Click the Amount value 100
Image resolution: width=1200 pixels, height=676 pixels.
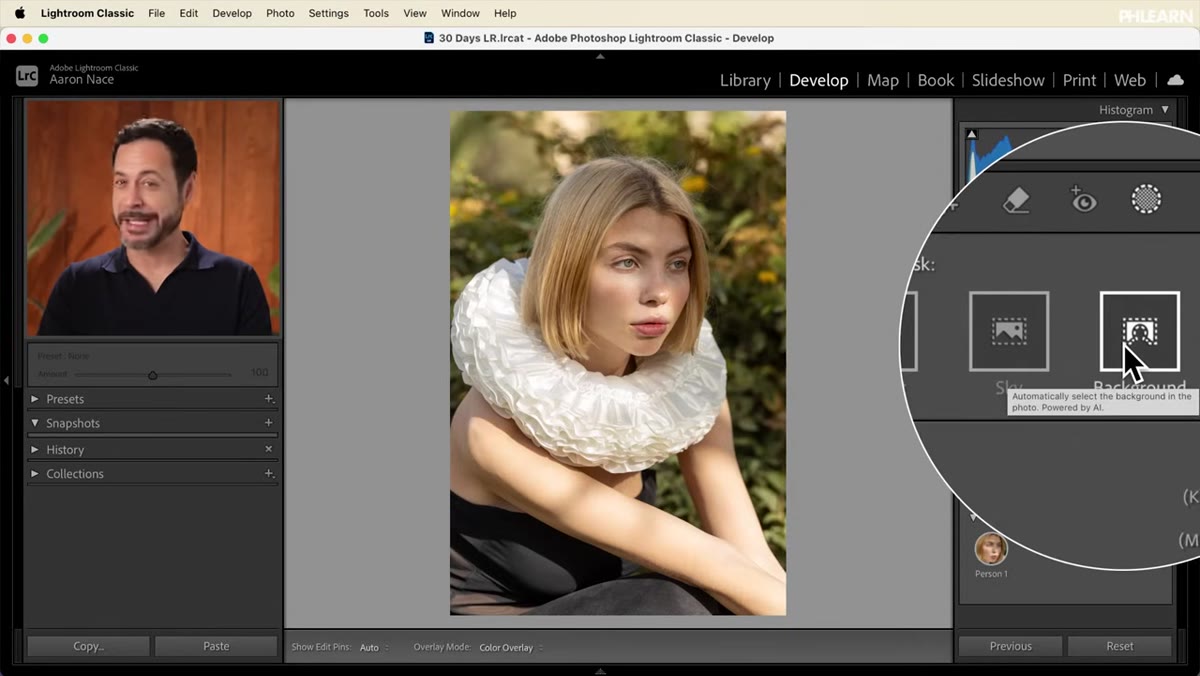click(259, 373)
